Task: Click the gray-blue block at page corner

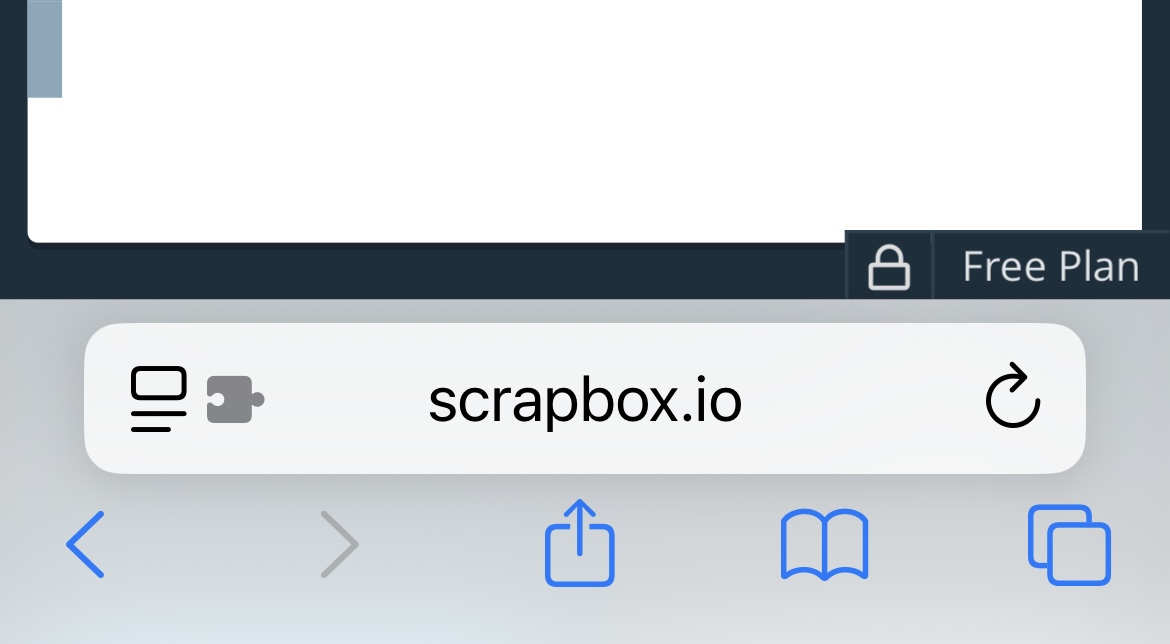Action: pos(45,49)
